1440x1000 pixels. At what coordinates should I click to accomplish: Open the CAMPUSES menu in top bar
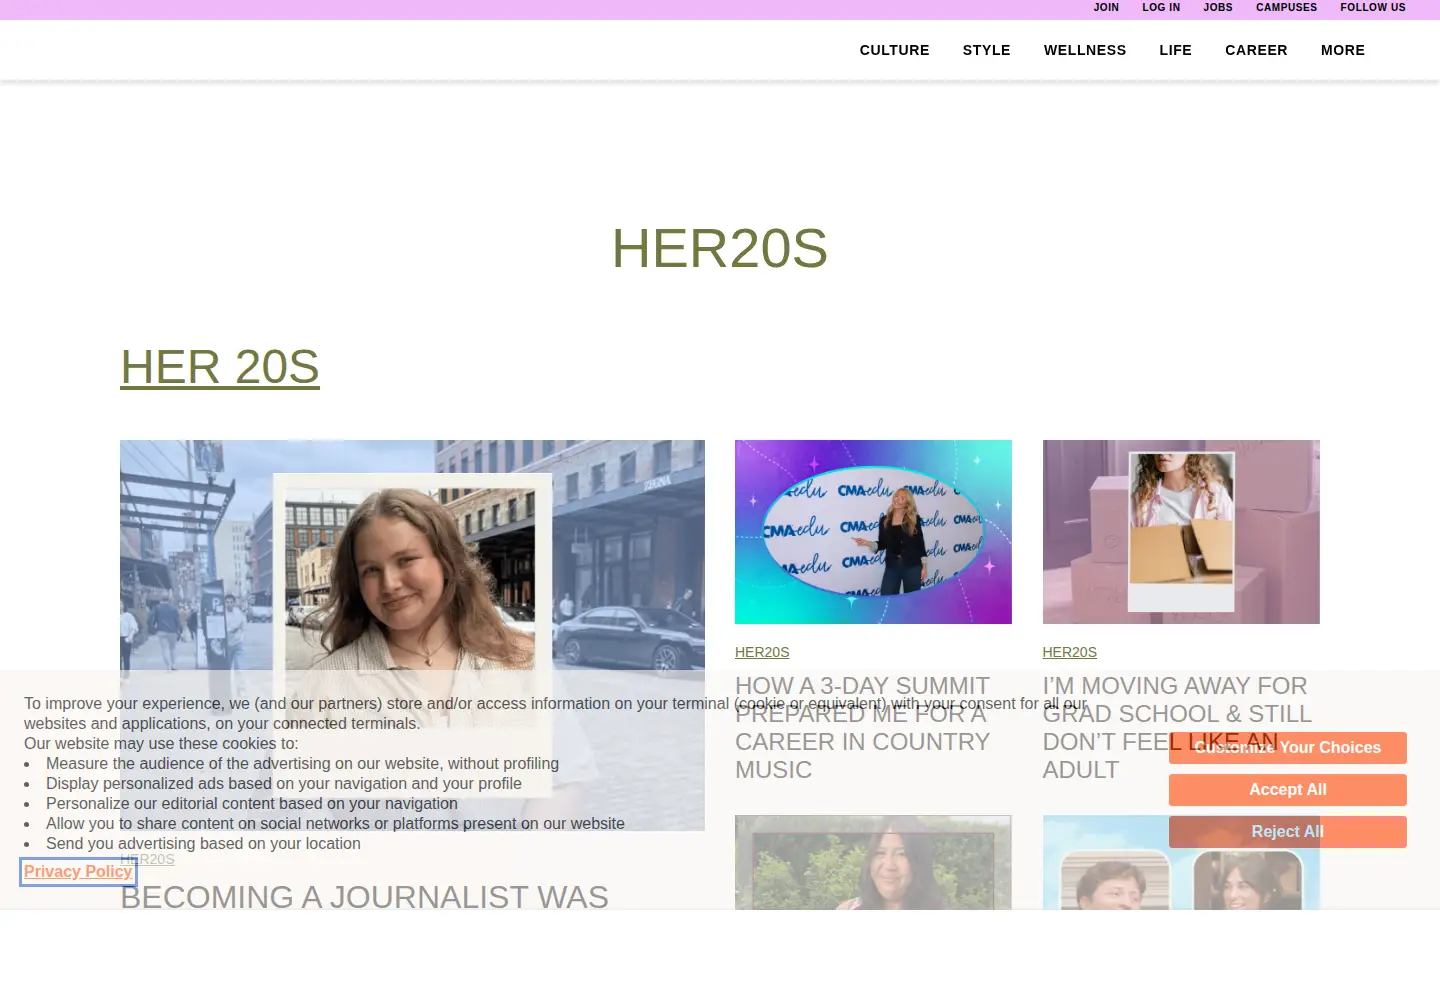coord(1286,7)
